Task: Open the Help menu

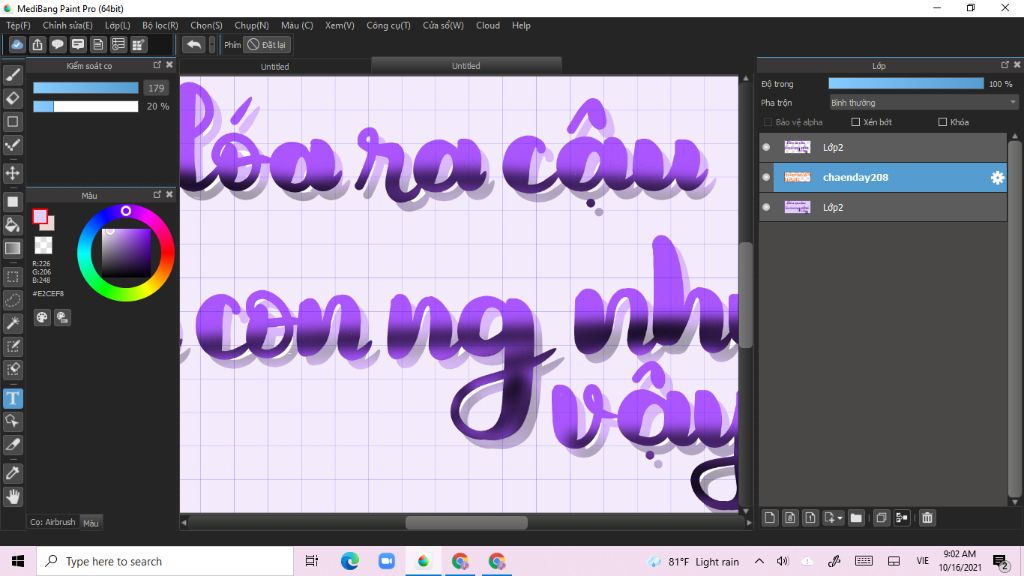Action: [521, 25]
